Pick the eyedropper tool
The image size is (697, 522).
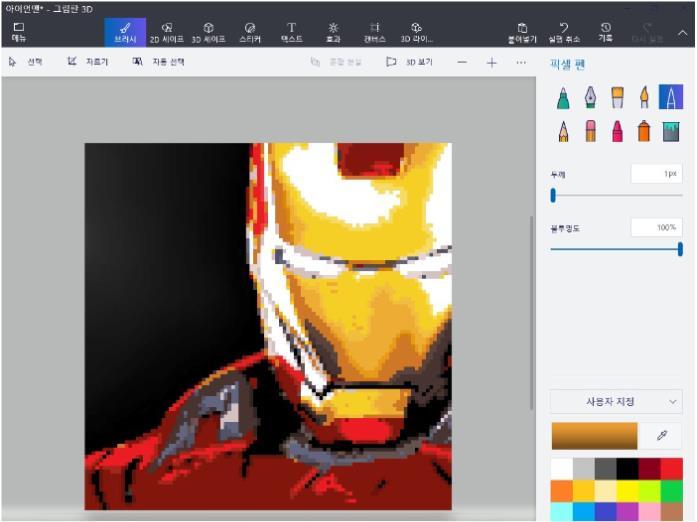[x=662, y=436]
